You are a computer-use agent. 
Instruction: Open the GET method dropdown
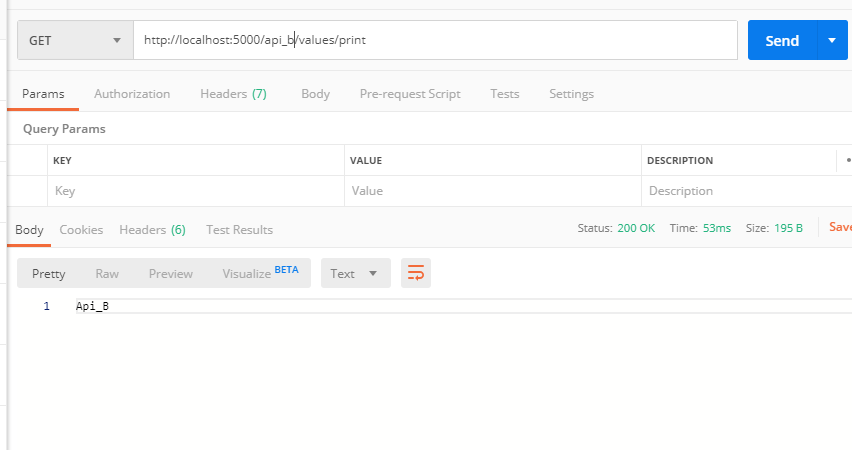(x=75, y=40)
